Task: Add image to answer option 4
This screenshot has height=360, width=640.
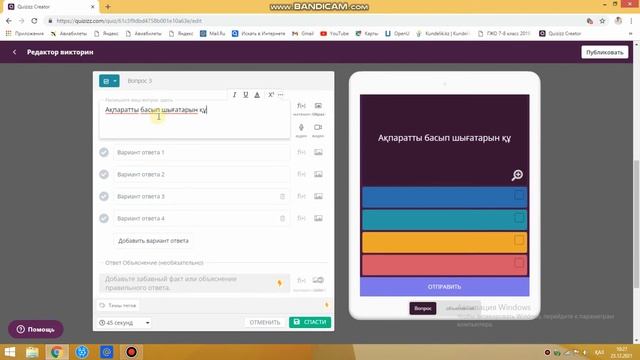Action: pyautogui.click(x=318, y=218)
